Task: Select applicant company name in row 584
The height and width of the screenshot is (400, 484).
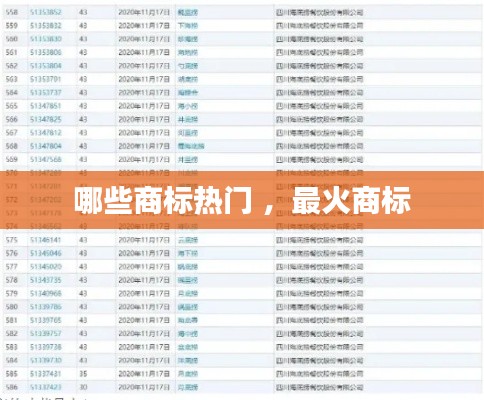Action: point(319,360)
